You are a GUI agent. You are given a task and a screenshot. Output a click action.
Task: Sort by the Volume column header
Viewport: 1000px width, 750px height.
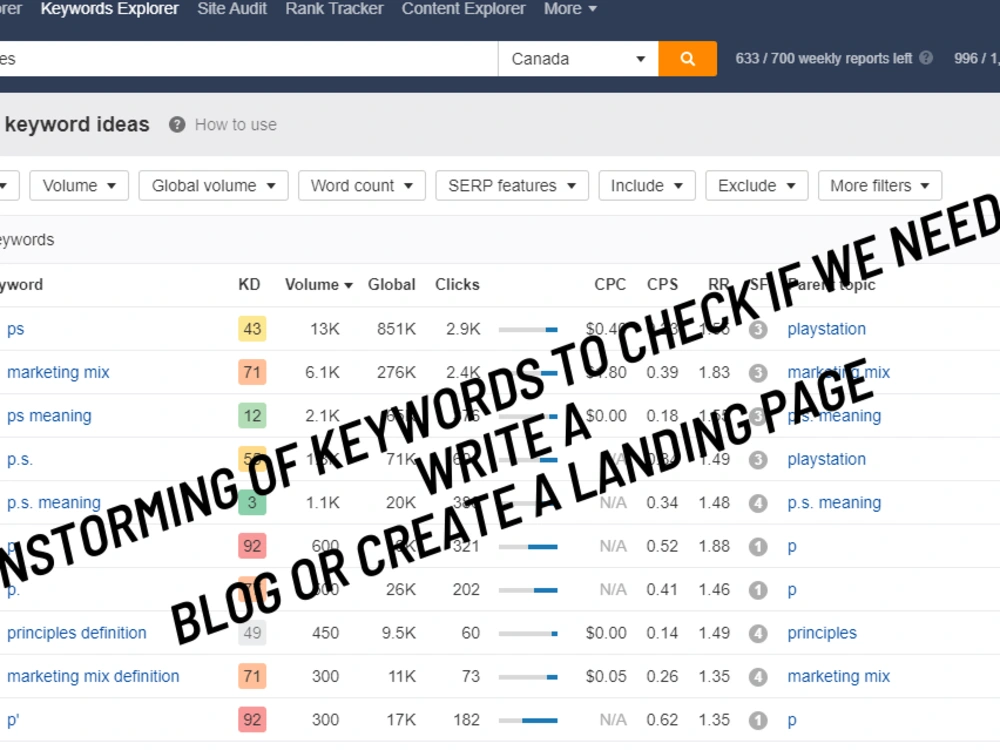click(x=318, y=284)
